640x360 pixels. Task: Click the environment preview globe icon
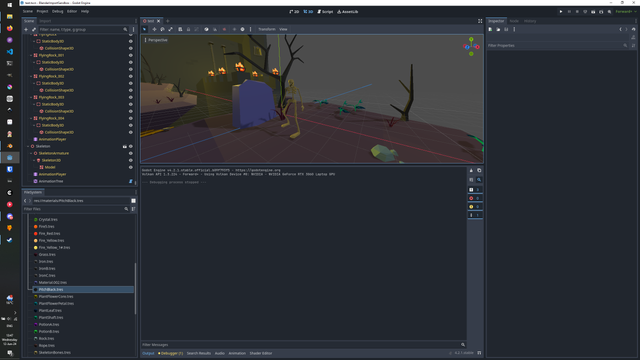(x=242, y=29)
